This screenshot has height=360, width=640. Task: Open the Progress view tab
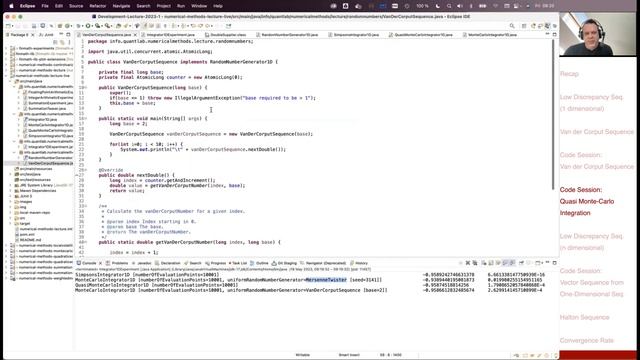216,263
